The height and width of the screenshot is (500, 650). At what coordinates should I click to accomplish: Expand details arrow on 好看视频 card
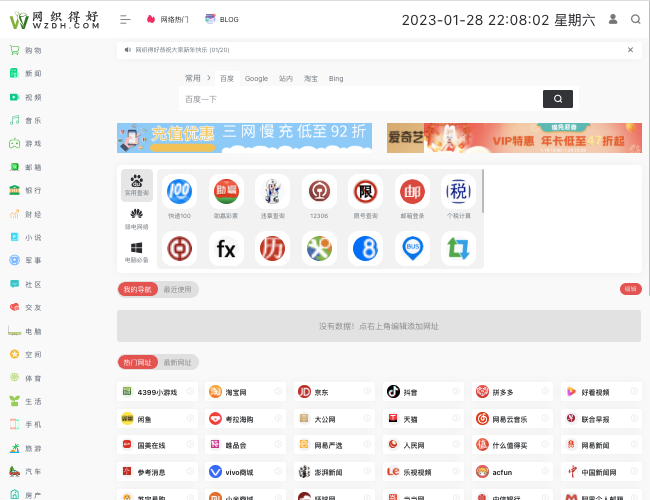coord(634,391)
